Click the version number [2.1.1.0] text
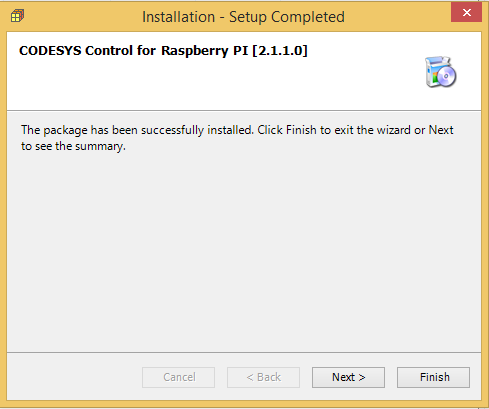This screenshot has width=489, height=409. point(280,51)
